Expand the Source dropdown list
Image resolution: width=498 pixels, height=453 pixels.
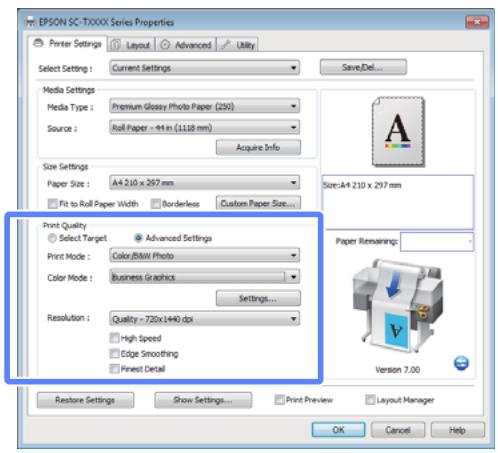click(204, 127)
